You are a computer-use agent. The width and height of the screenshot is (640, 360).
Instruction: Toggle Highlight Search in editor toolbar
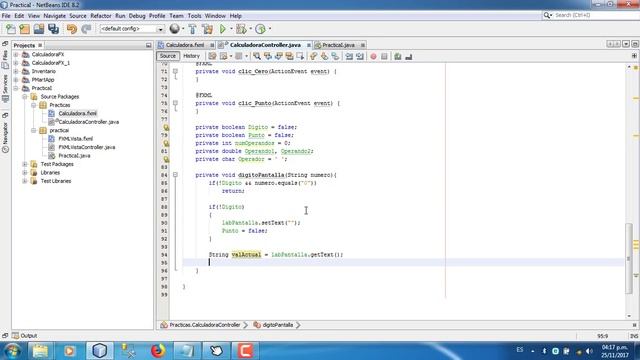[x=289, y=56]
